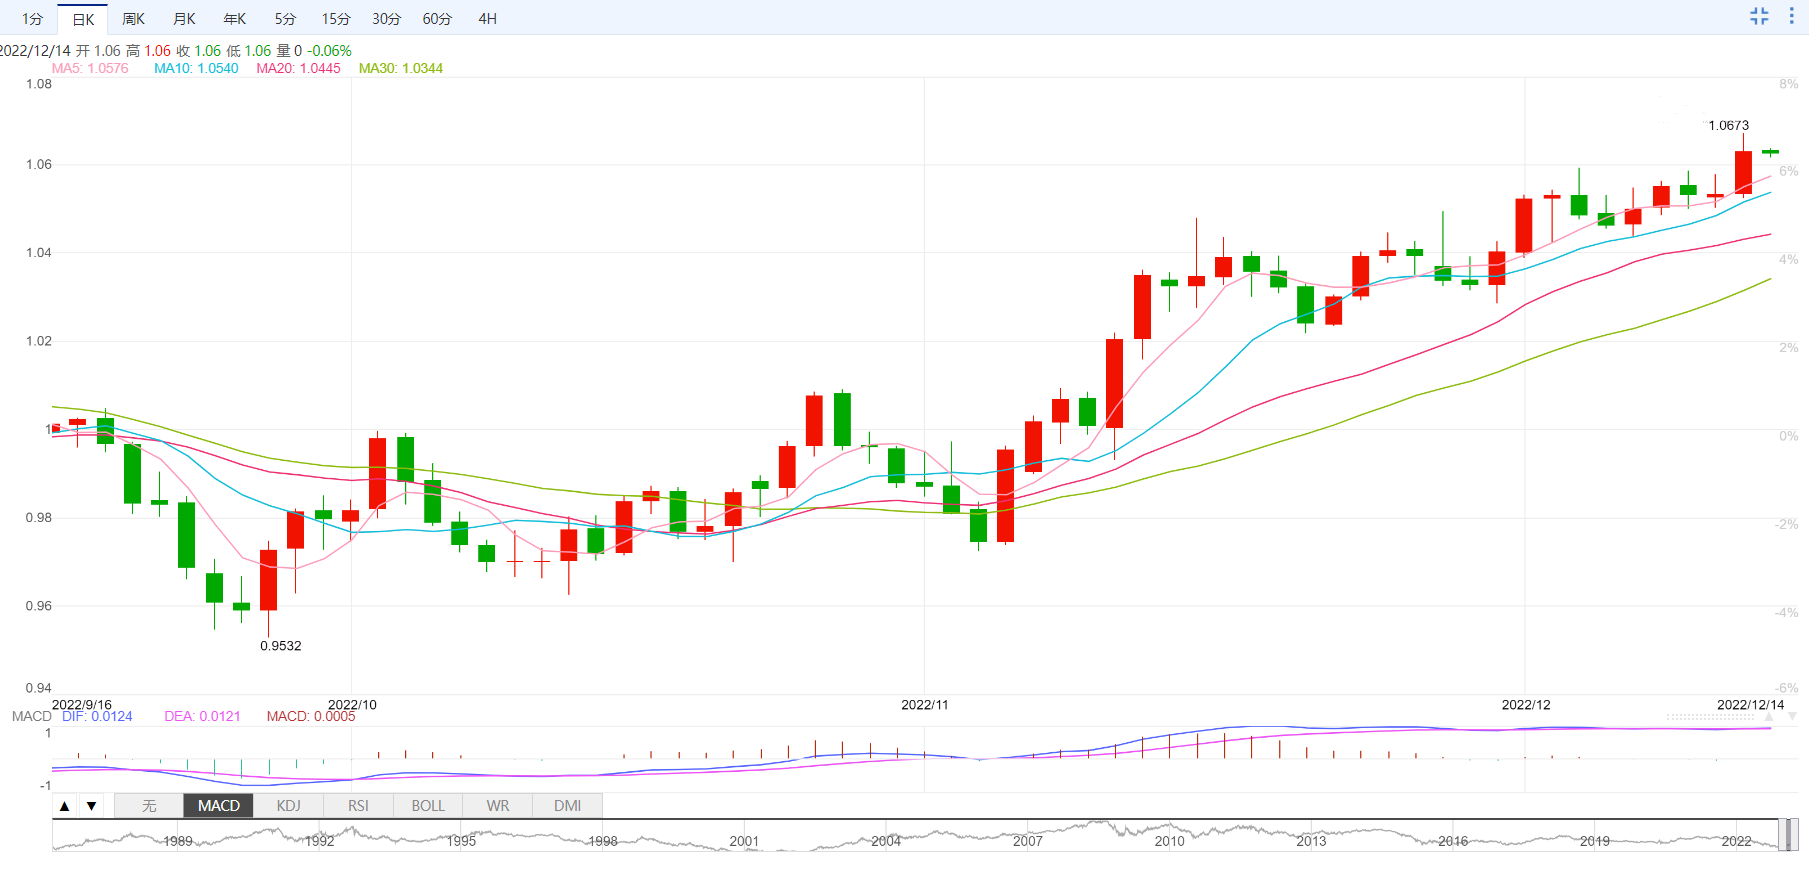Switch indicator to KDJ
Screen dimensions: 1809x878
click(x=288, y=806)
